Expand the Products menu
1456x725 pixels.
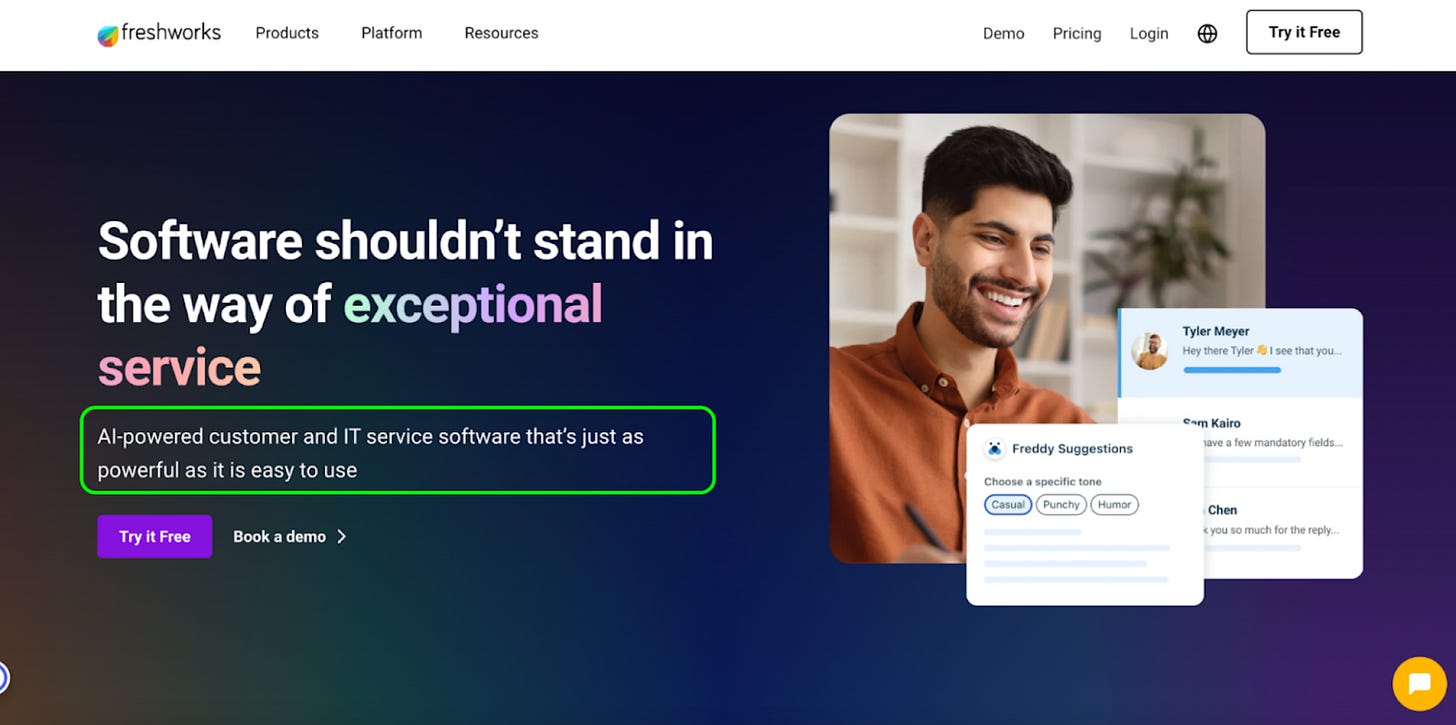pyautogui.click(x=287, y=33)
